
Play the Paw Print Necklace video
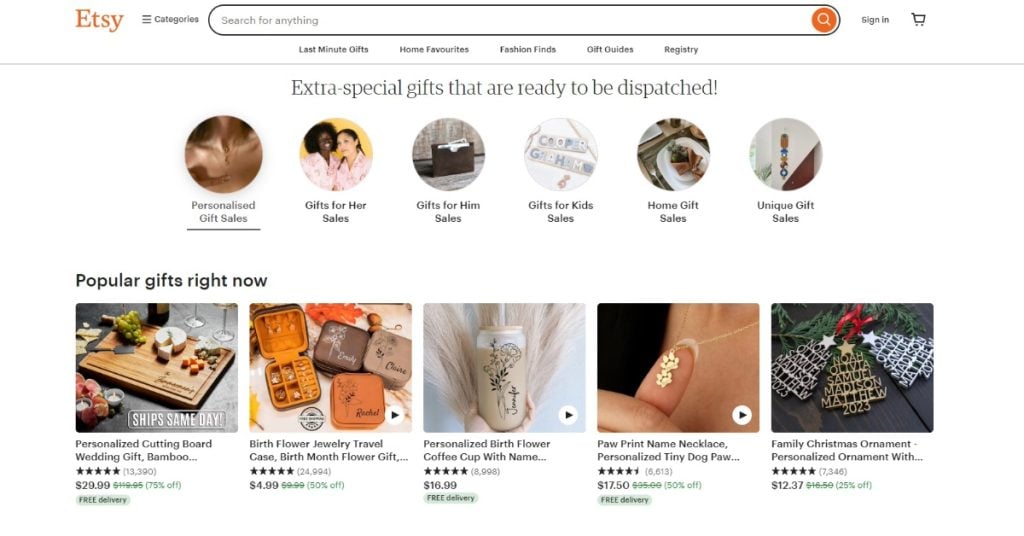[x=742, y=414]
